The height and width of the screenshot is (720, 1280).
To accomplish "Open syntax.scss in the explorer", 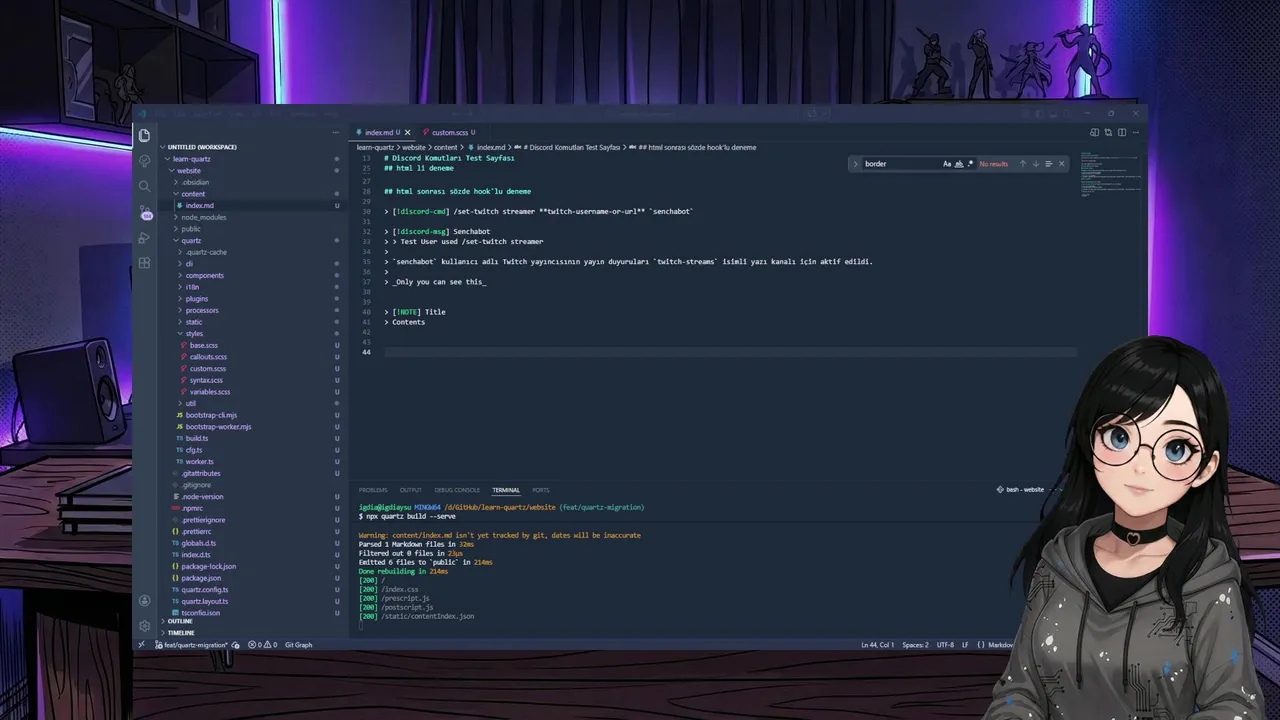I will [x=206, y=380].
